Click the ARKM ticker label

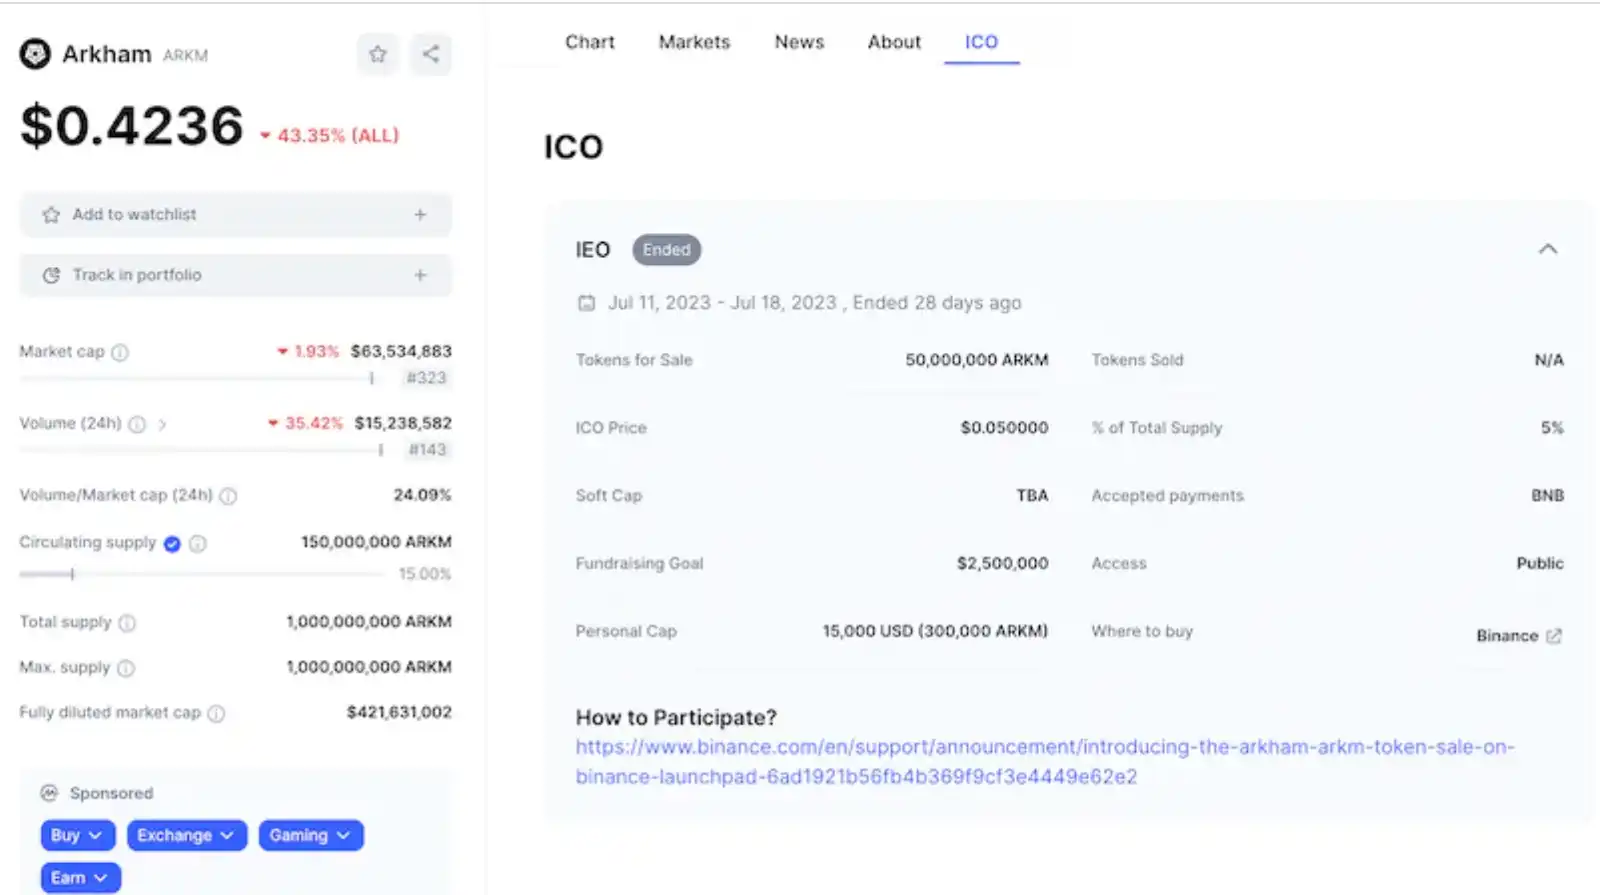point(185,56)
